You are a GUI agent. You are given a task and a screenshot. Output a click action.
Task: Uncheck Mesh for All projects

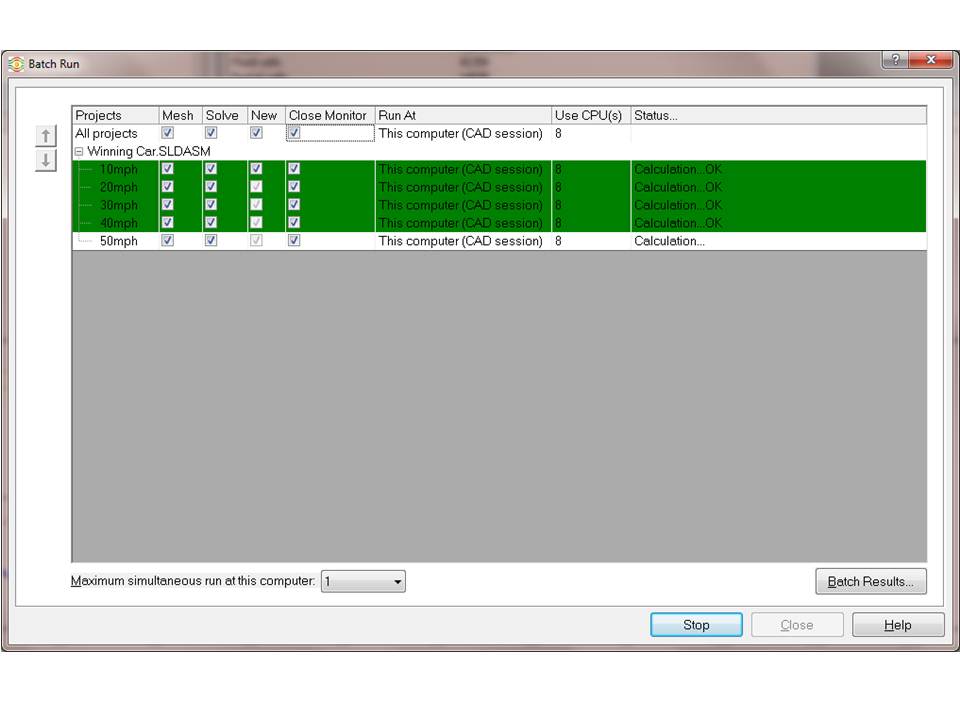[167, 133]
